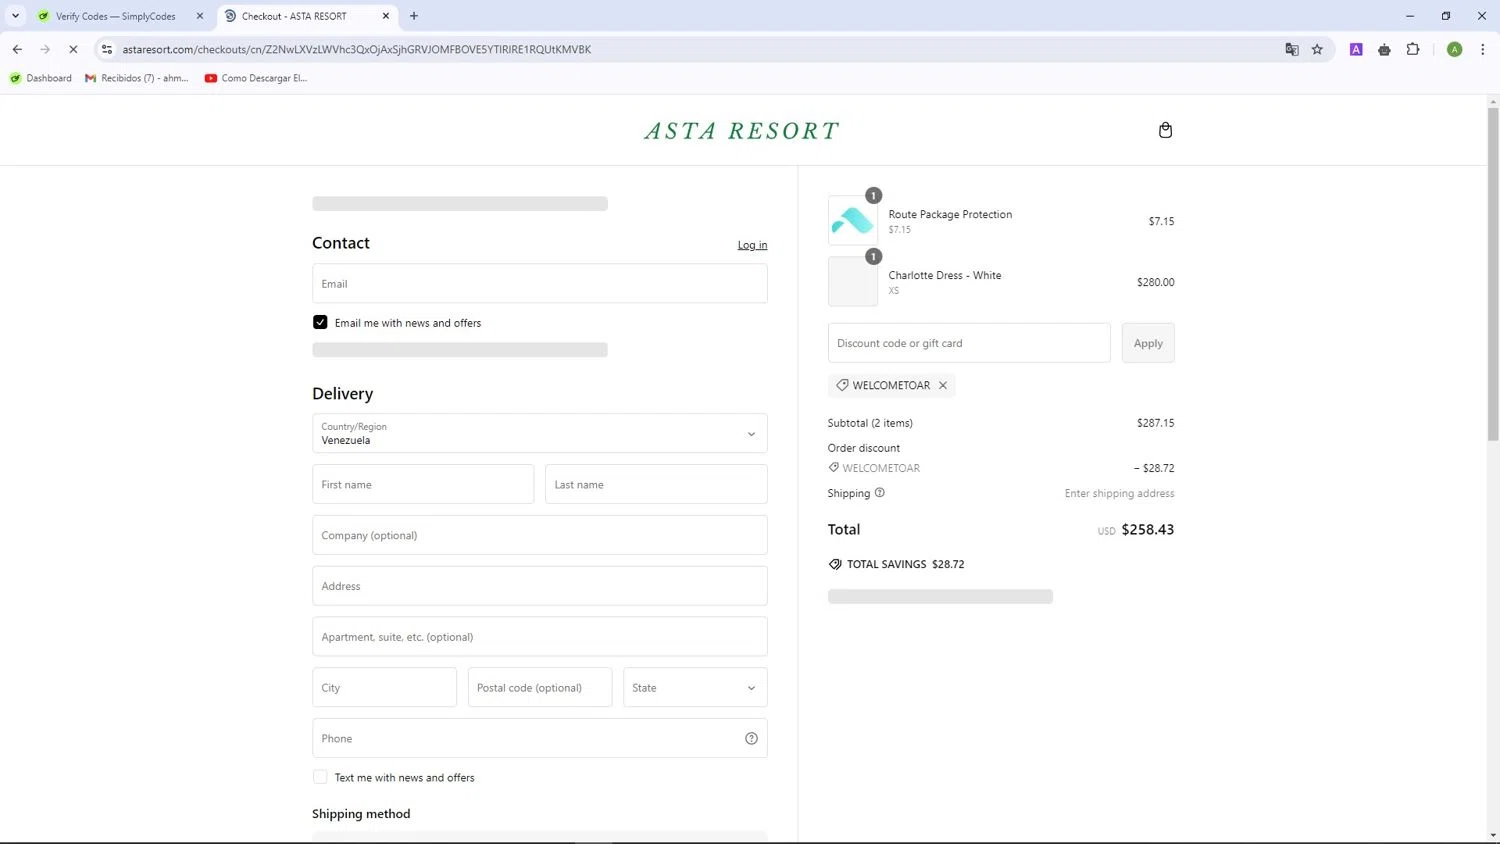1500x844 pixels.
Task: Click the Order discount label
Action: coord(864,448)
